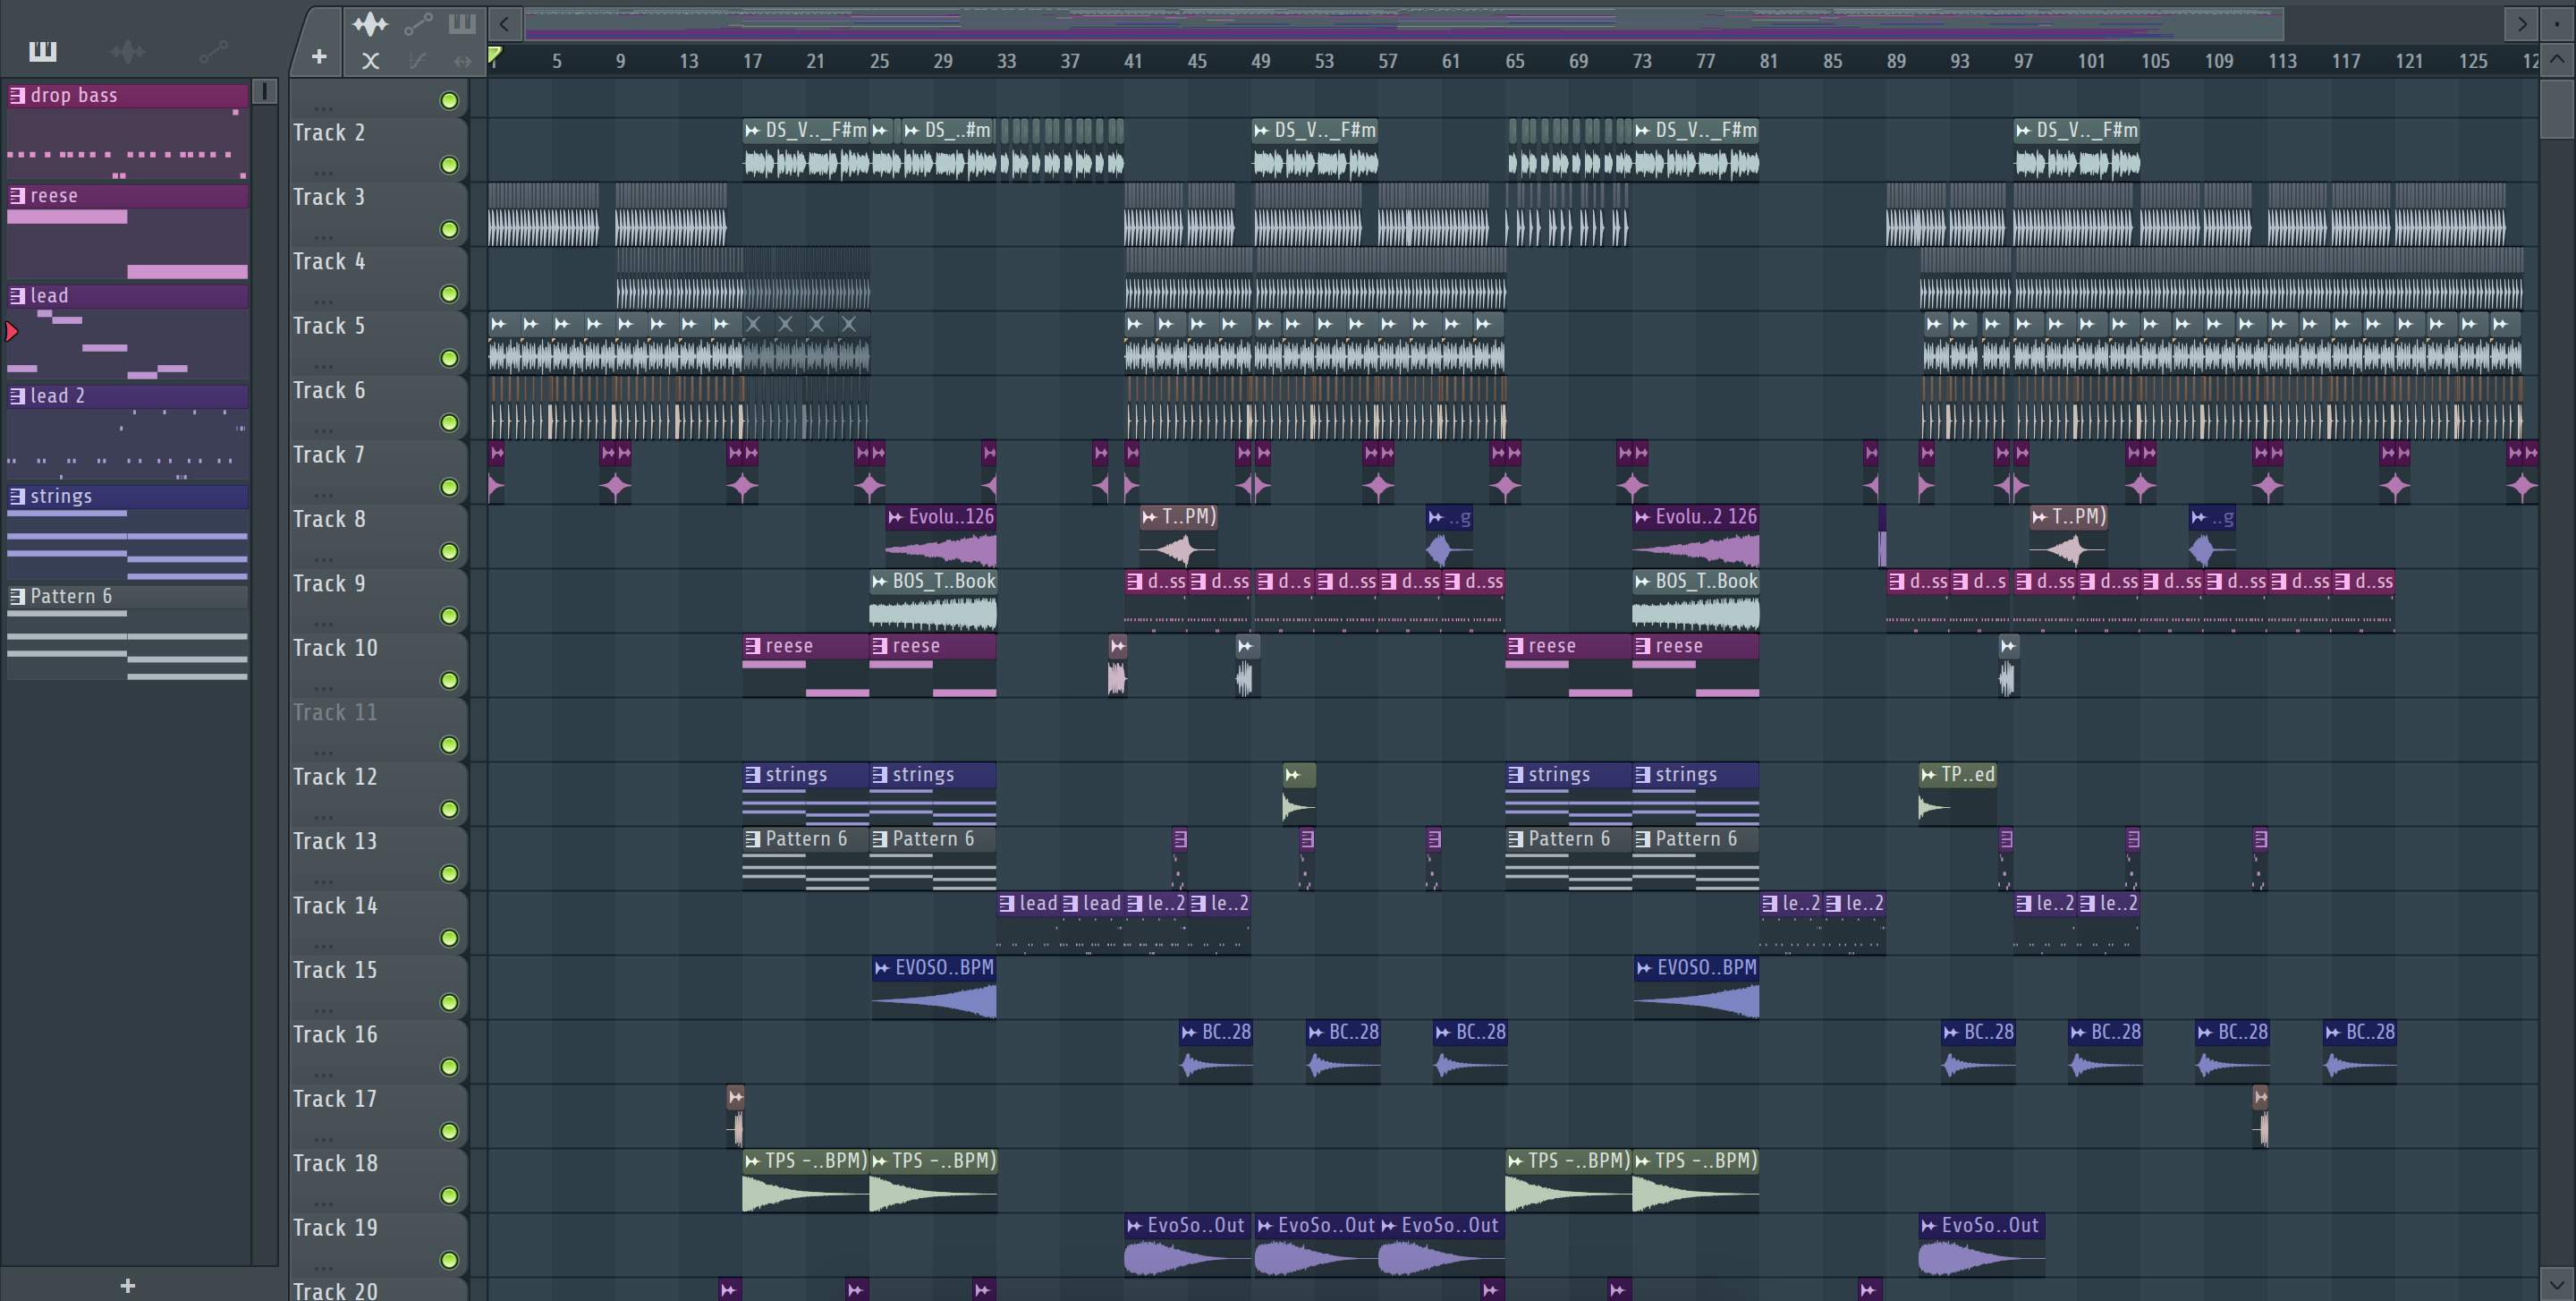
Task: Toggle the Track 5 mute switch
Action: (x=449, y=358)
